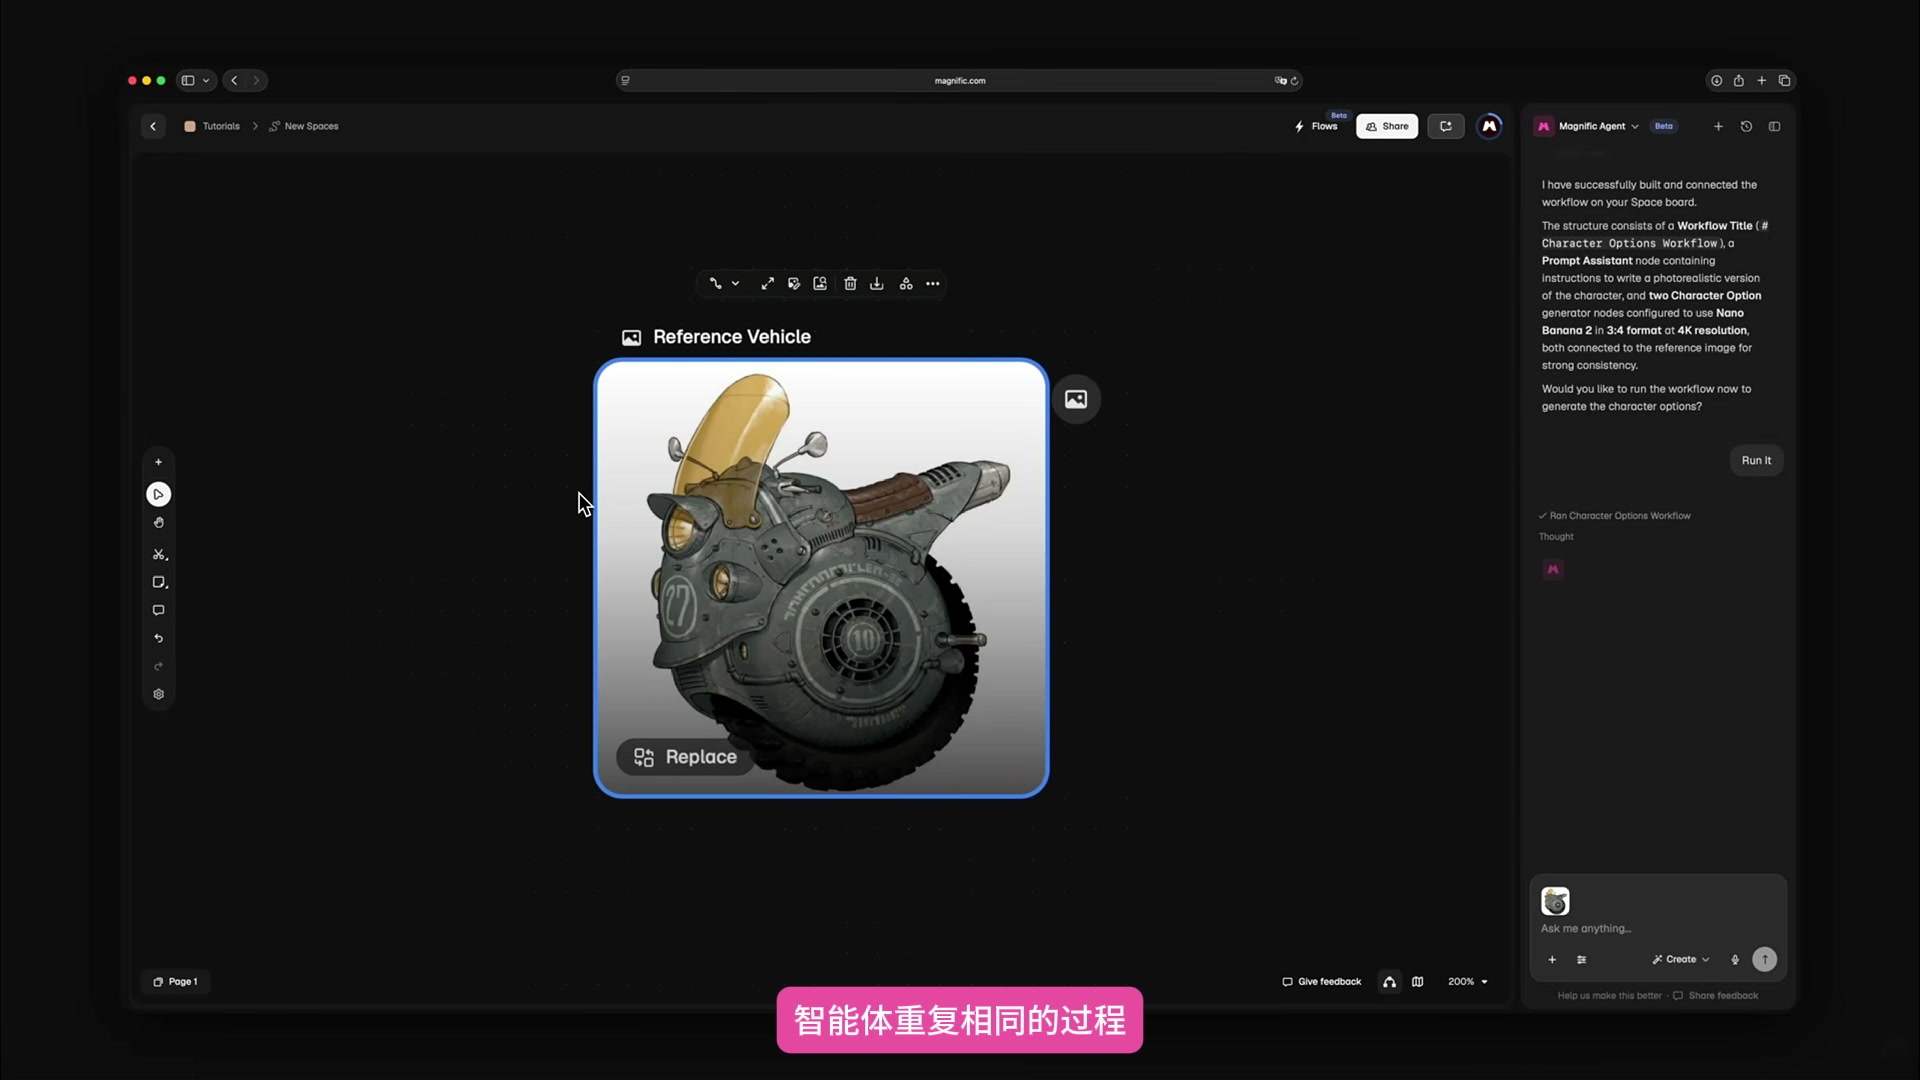This screenshot has width=1920, height=1080.
Task: Open the Page 1 selector
Action: click(176, 982)
